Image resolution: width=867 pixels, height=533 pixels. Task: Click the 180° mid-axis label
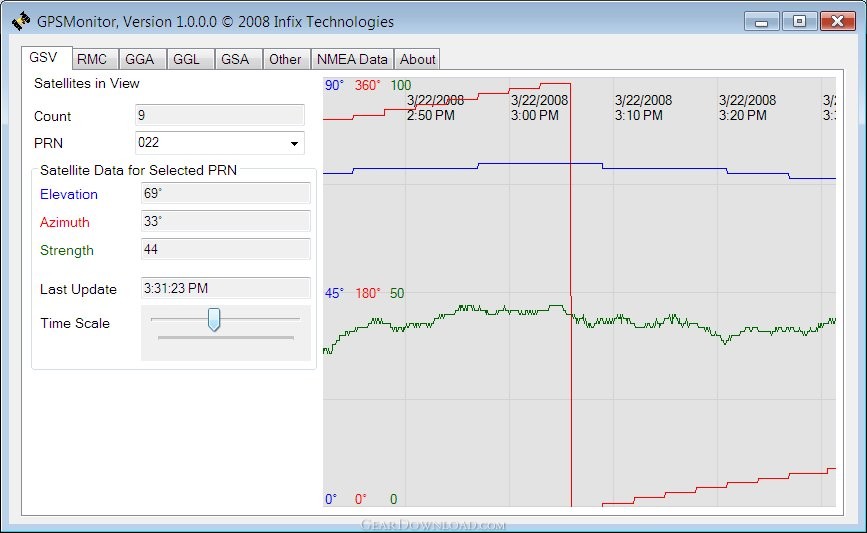click(x=367, y=293)
